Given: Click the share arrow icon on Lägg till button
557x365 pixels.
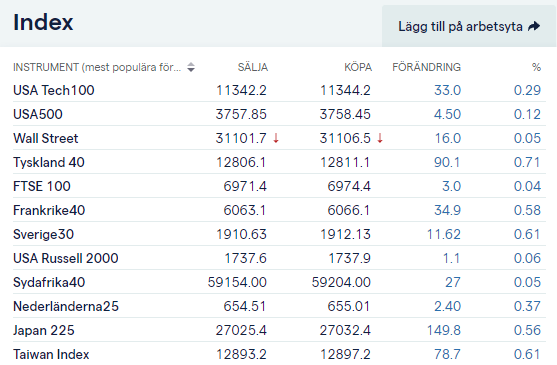Looking at the screenshot, I should point(534,26).
